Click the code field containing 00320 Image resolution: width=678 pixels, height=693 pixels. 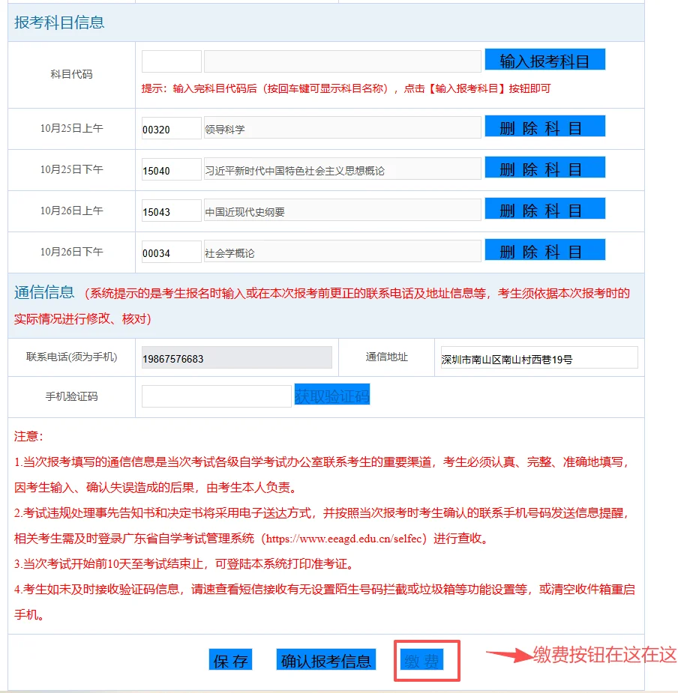[172, 129]
